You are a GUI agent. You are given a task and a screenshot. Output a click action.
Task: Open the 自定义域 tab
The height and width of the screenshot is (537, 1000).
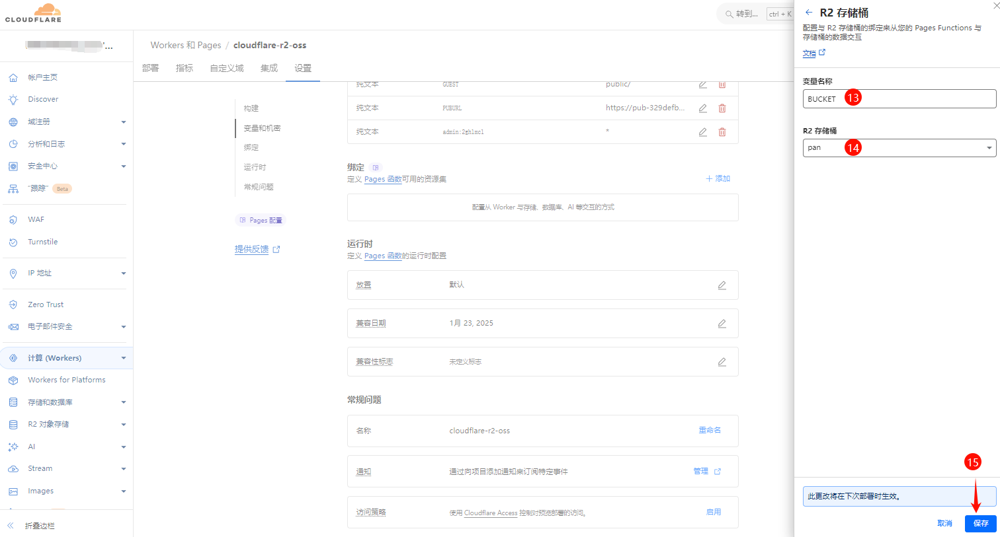point(226,68)
